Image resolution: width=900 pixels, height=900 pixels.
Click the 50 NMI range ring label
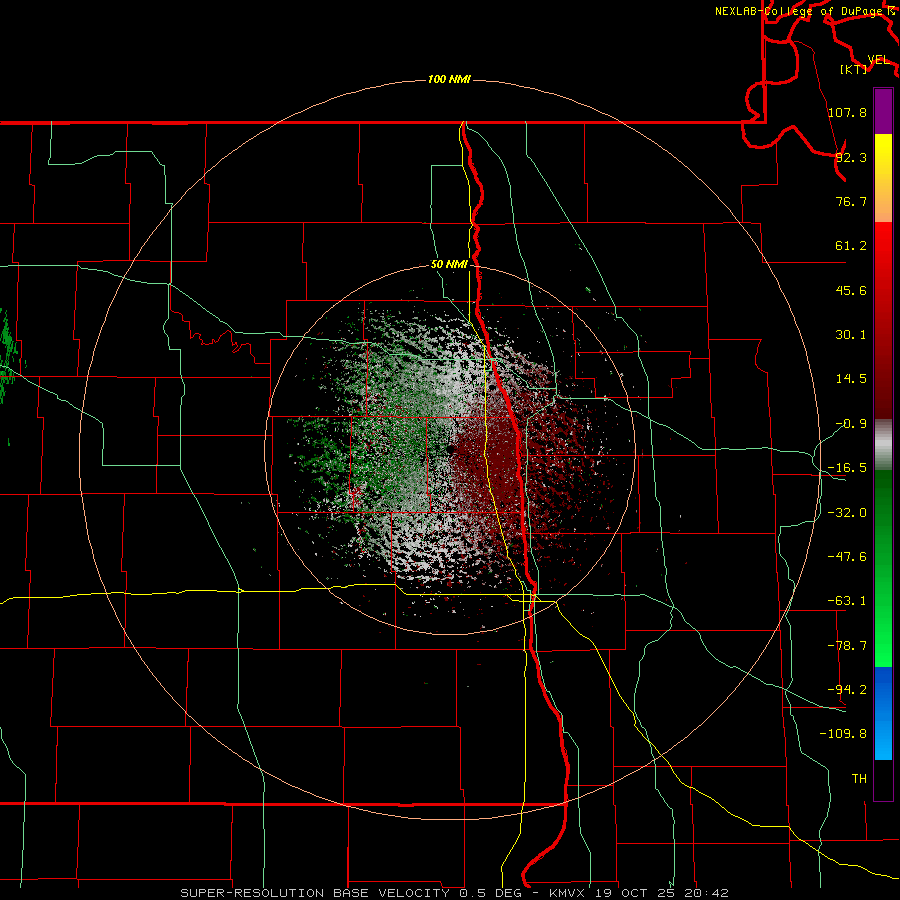[449, 264]
